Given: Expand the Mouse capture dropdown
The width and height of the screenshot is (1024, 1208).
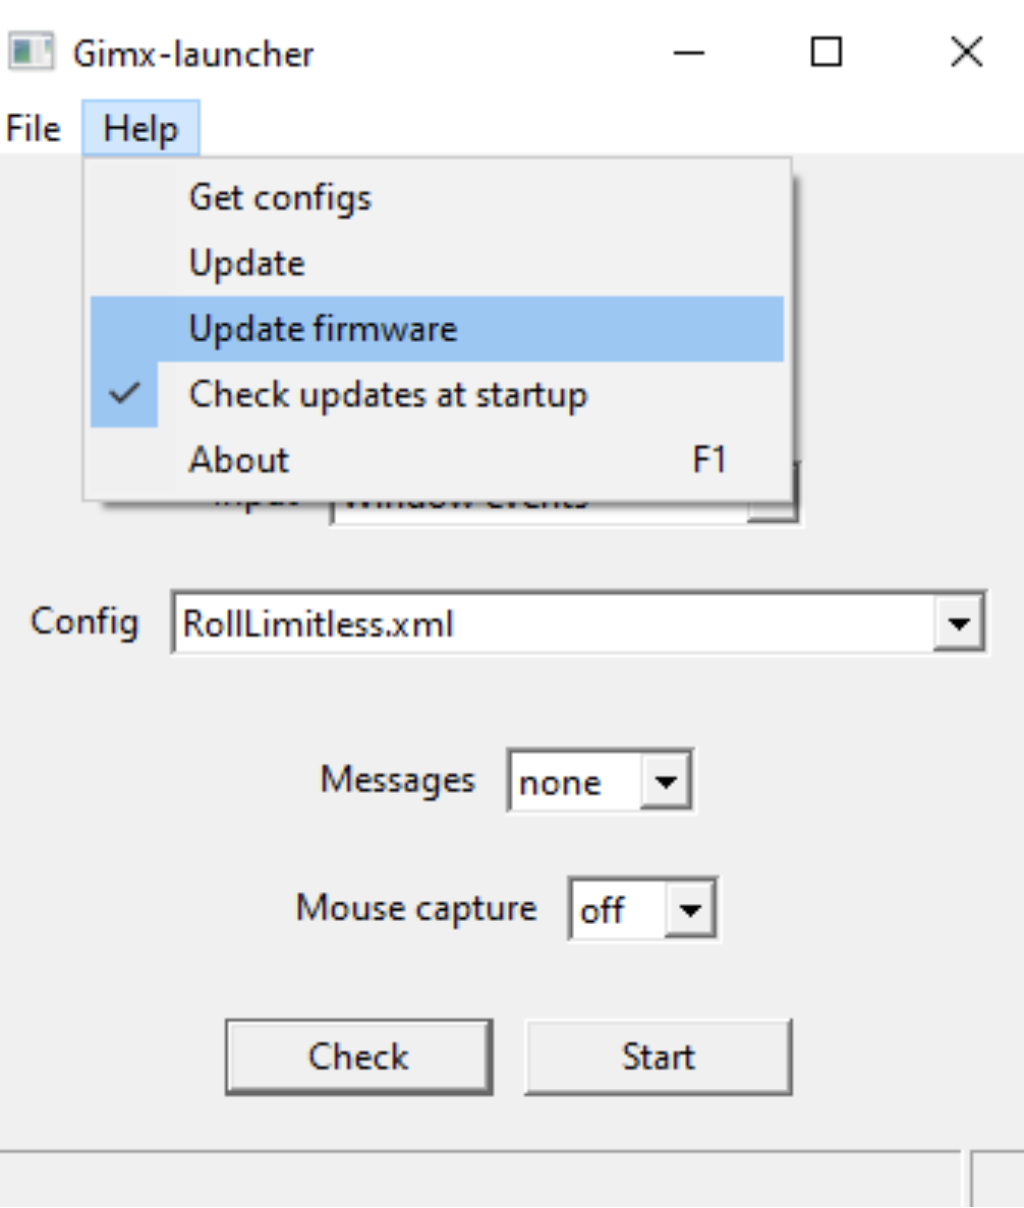Looking at the screenshot, I should tap(690, 909).
